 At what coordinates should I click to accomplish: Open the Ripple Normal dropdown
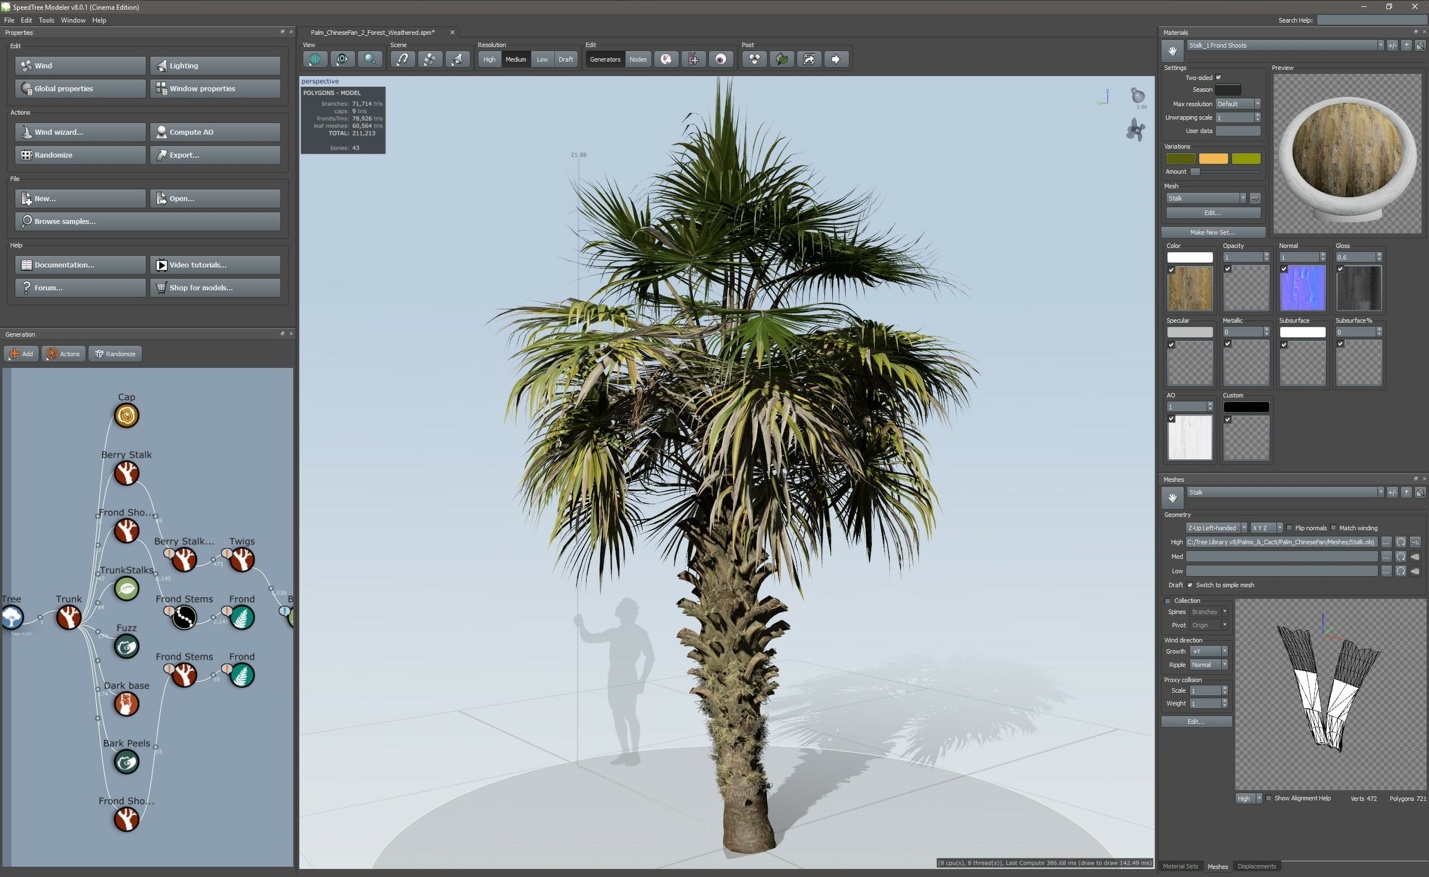point(1208,665)
